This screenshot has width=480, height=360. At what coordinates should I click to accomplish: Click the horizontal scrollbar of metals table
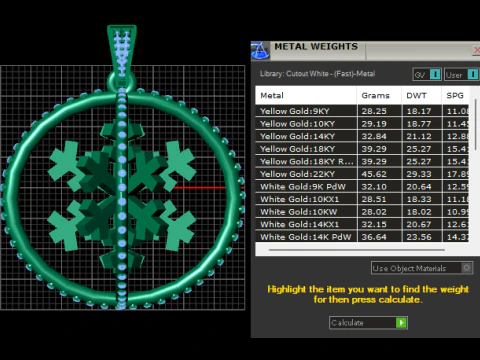pos(357,249)
